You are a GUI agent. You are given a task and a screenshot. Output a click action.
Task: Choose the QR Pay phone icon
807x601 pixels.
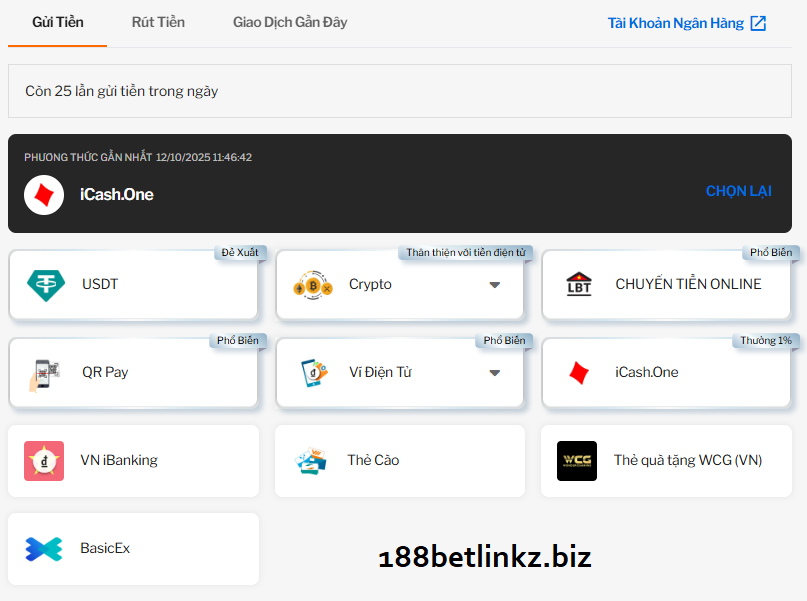(x=44, y=373)
